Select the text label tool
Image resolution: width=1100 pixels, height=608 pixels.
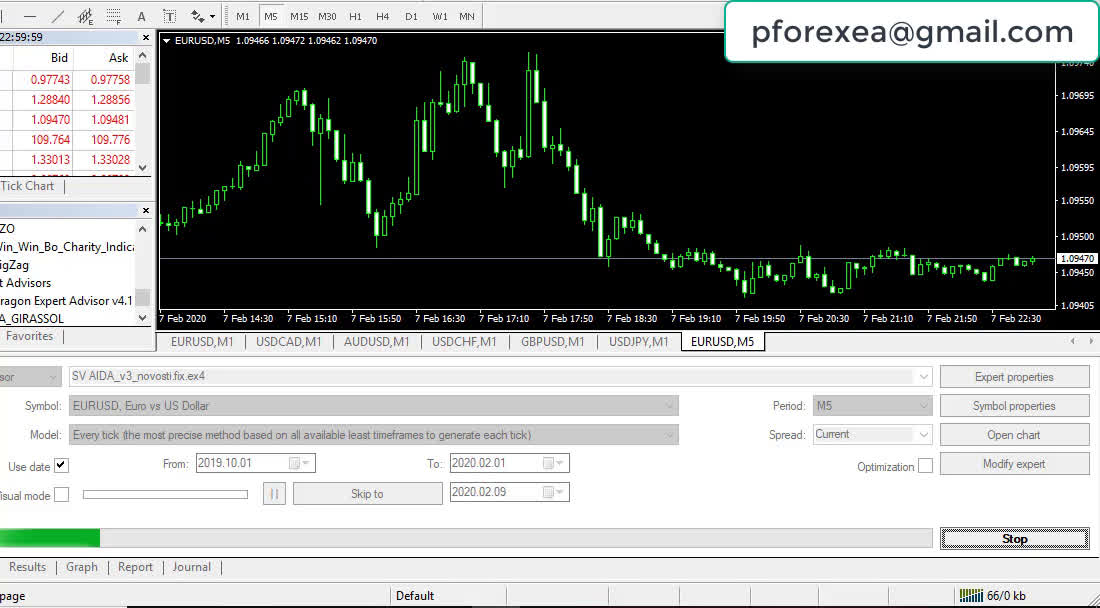[169, 16]
